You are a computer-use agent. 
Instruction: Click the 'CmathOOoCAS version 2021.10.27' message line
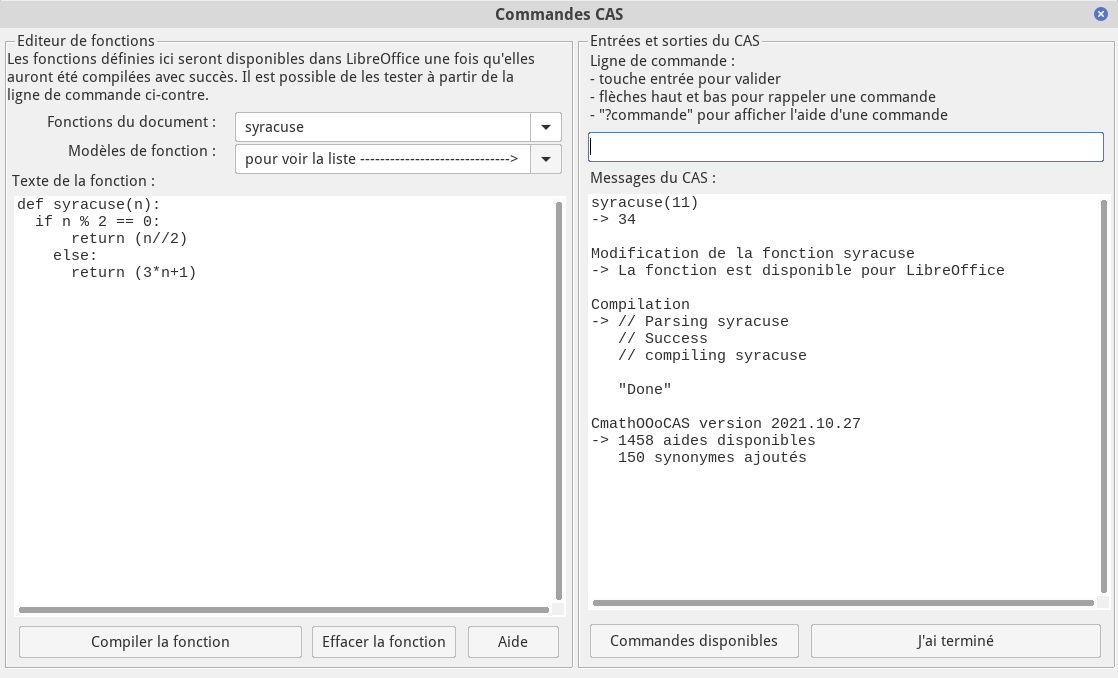click(725, 424)
